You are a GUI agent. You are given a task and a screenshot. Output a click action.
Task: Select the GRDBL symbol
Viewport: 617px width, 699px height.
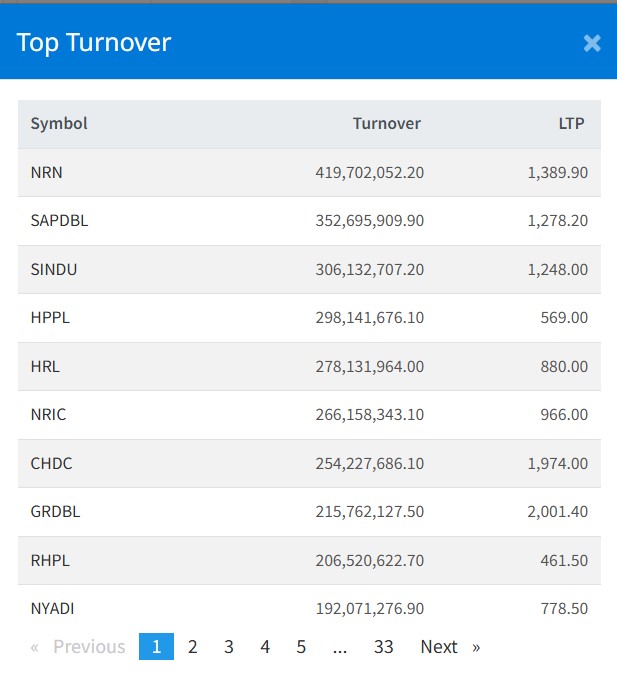tap(55, 512)
